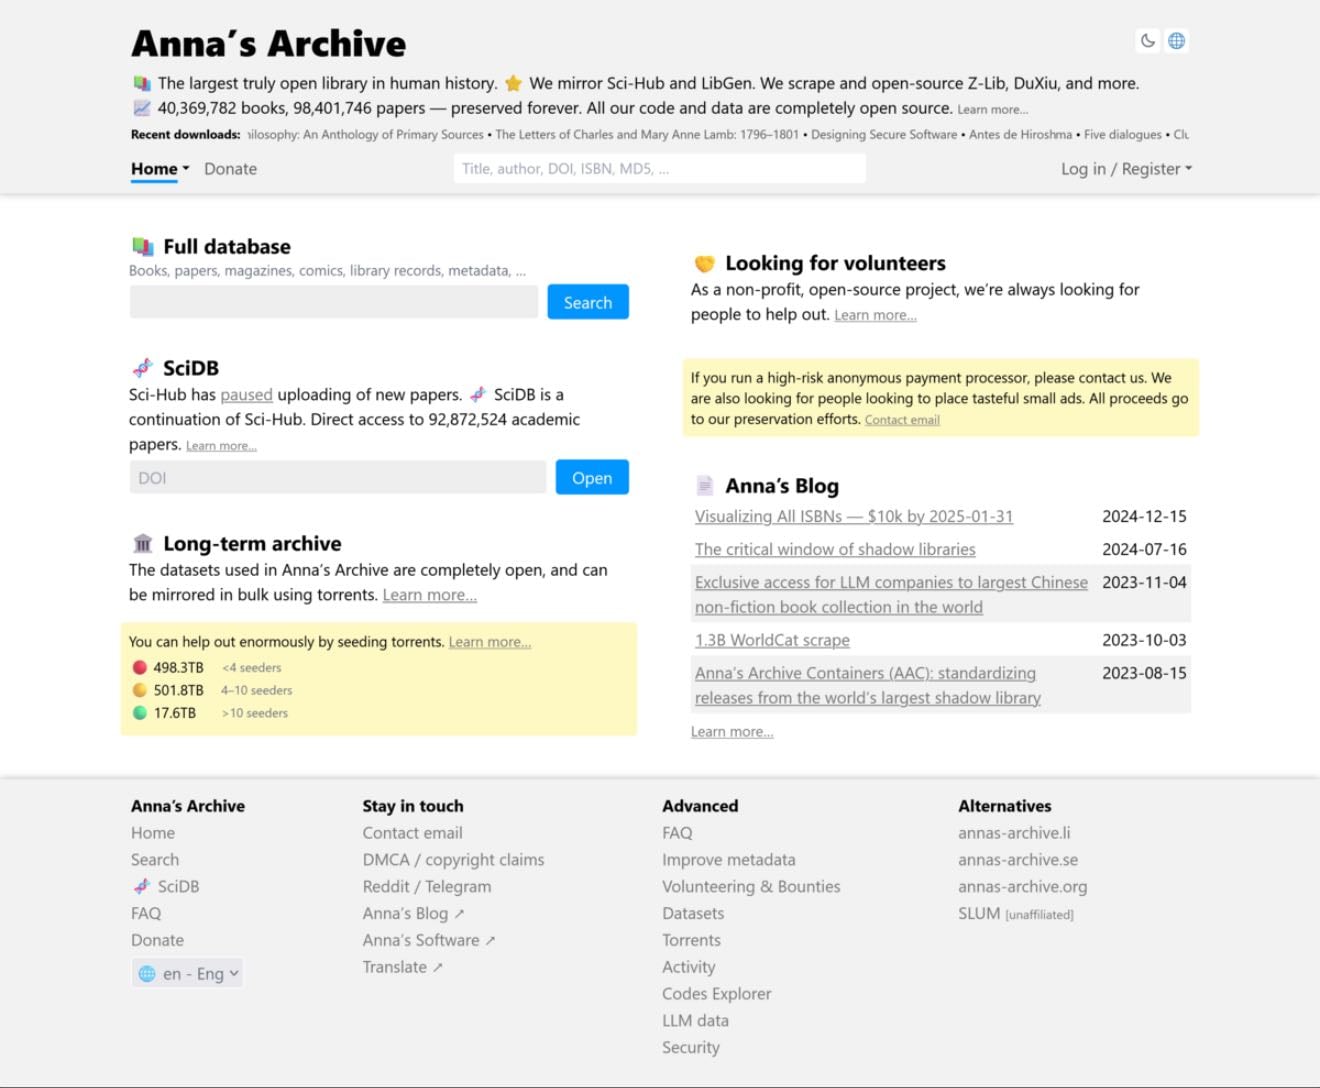Screen dimensions: 1320x1088
Task: Go to the Donate tab in the header
Action: click(230, 169)
